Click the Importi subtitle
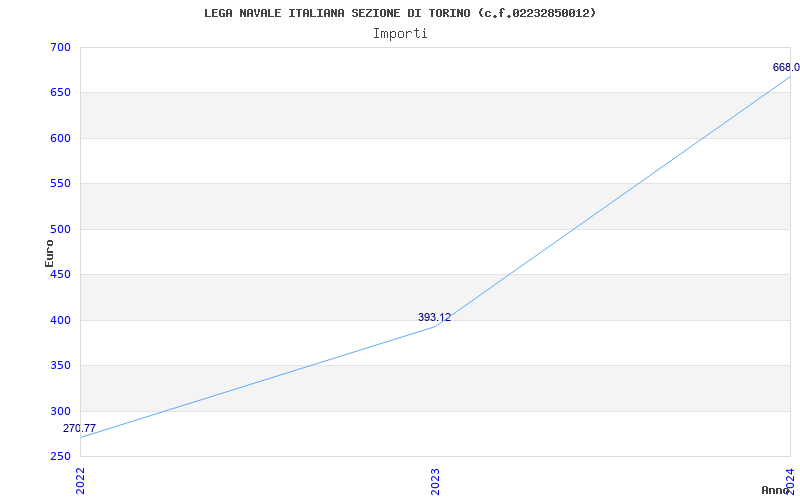 [x=400, y=34]
